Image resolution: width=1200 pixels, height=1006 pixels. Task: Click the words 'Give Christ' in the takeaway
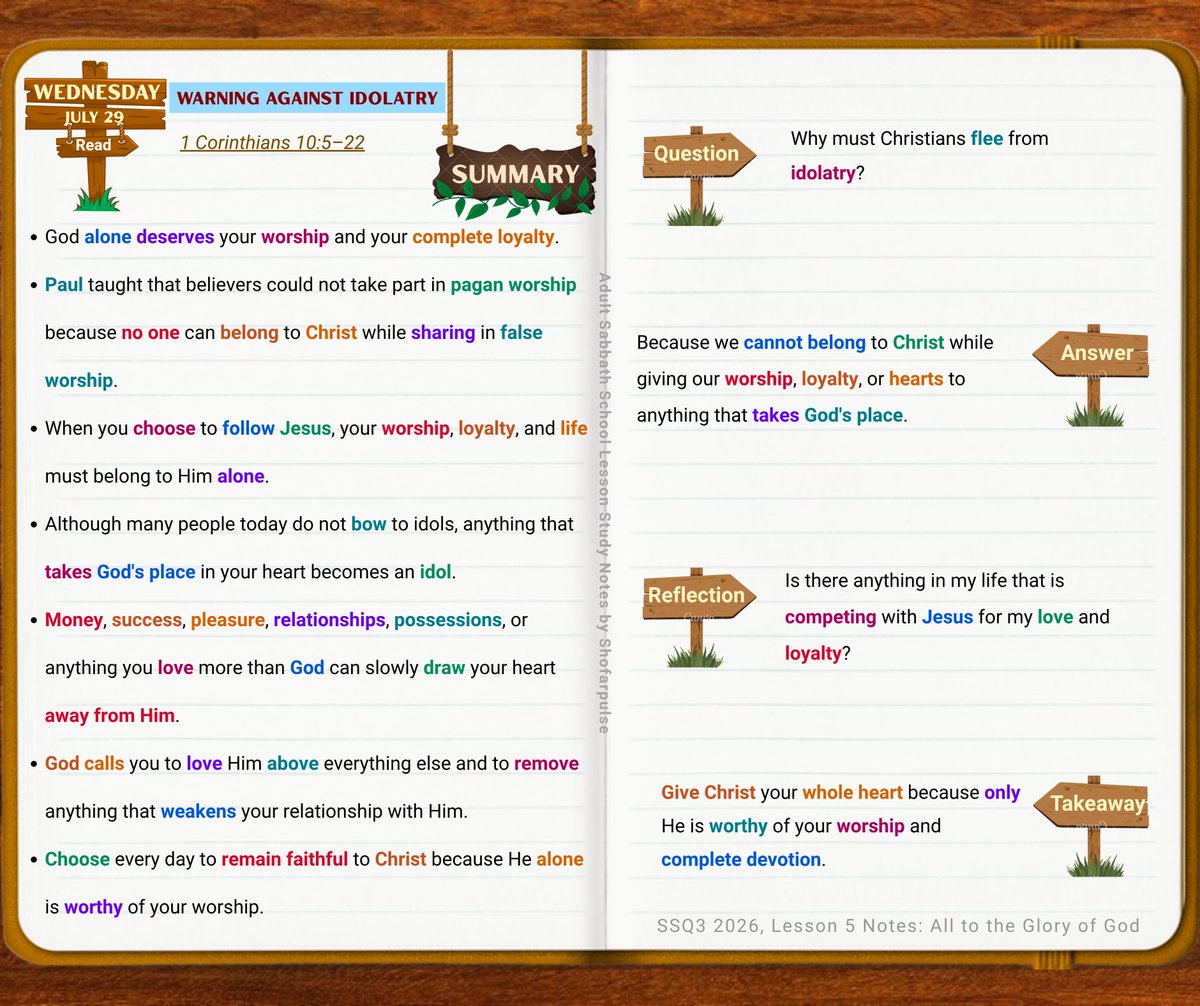click(x=708, y=792)
